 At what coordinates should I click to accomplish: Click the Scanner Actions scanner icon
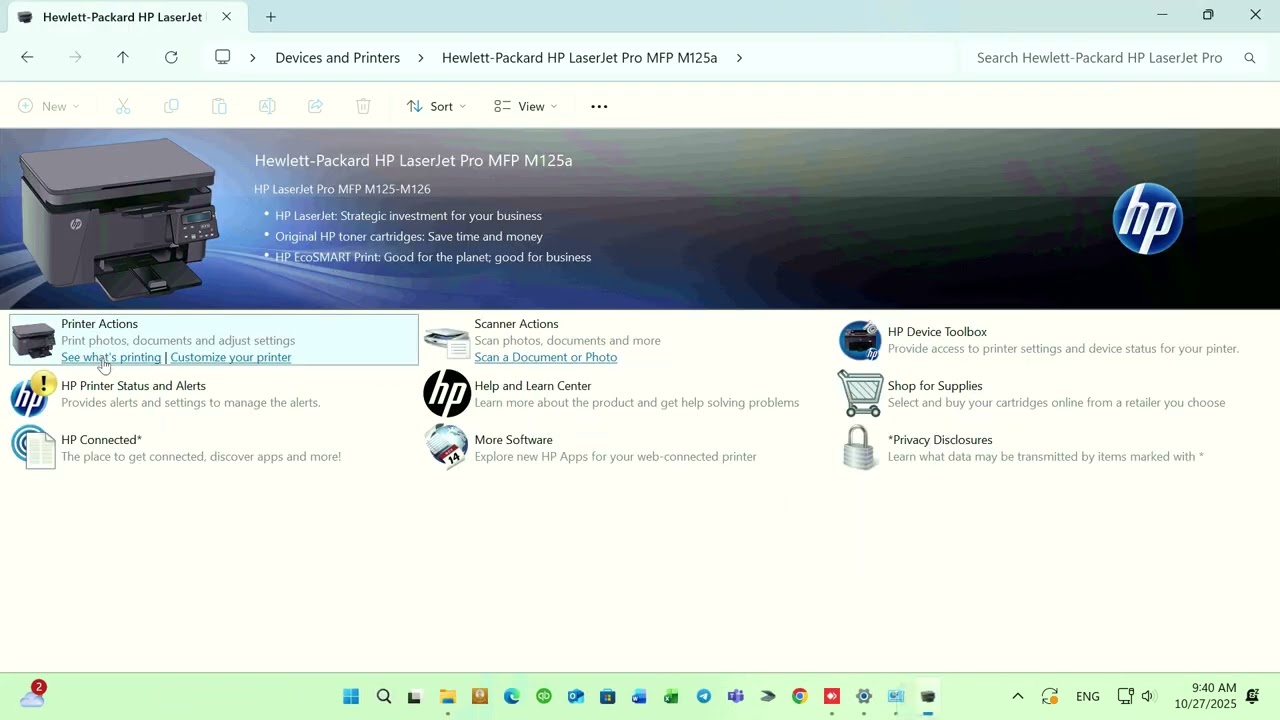446,341
